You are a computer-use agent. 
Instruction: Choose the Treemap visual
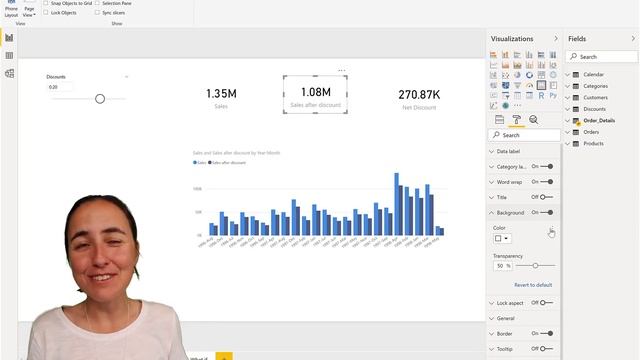pyautogui.click(x=541, y=75)
